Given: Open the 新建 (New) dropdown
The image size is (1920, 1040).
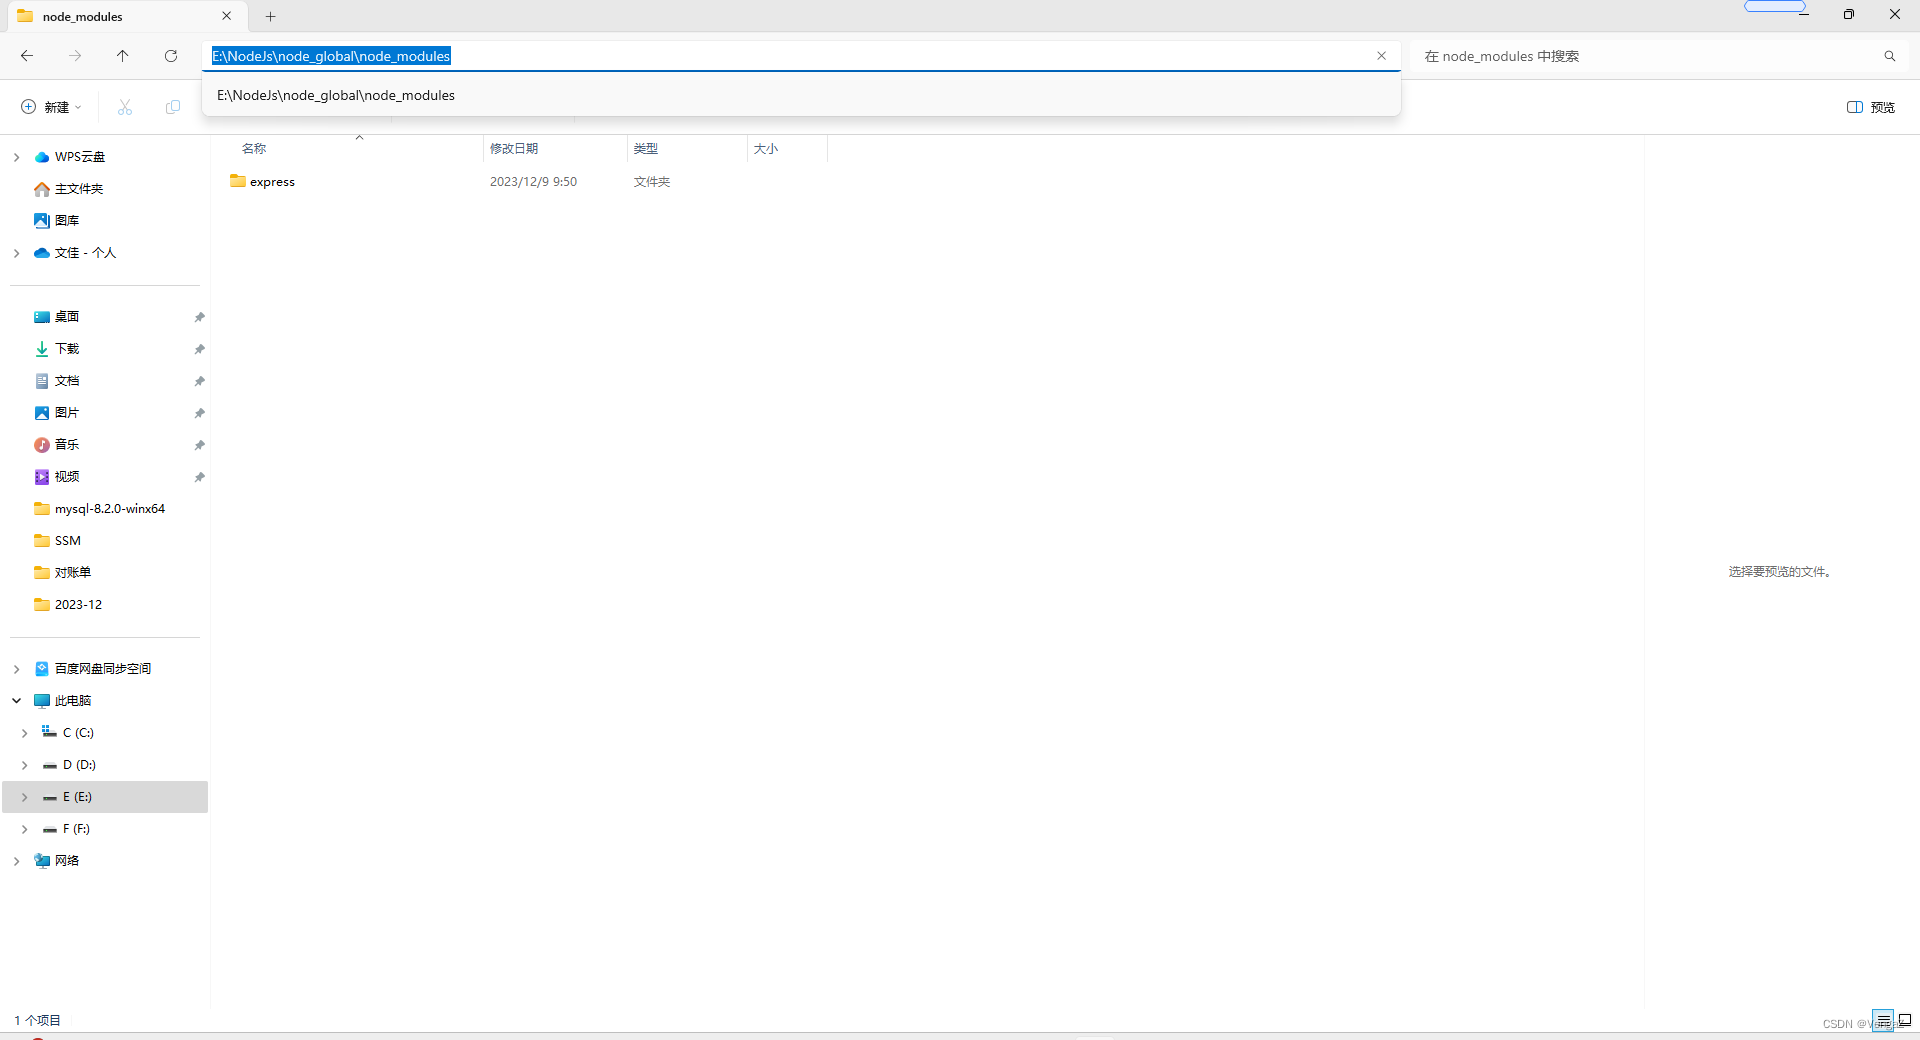Looking at the screenshot, I should point(52,107).
